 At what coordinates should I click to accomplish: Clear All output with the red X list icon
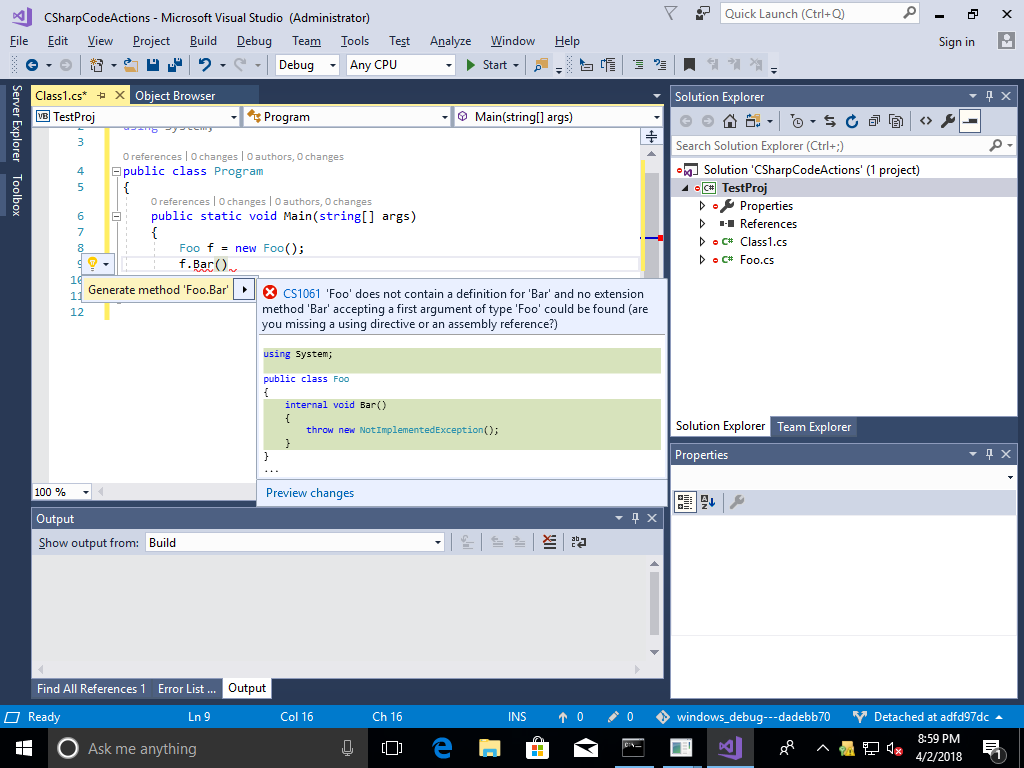(549, 542)
